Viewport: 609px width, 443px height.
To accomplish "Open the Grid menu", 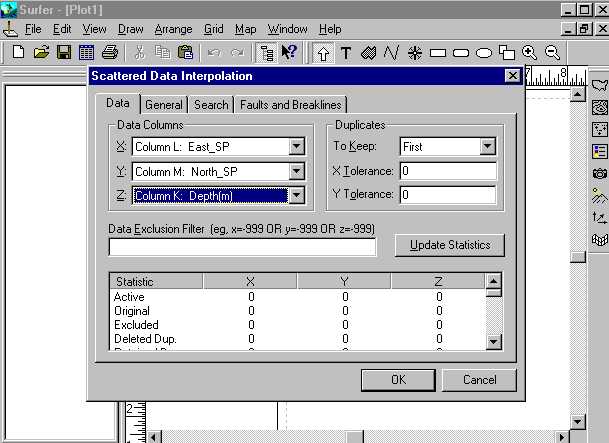I will click(x=214, y=29).
